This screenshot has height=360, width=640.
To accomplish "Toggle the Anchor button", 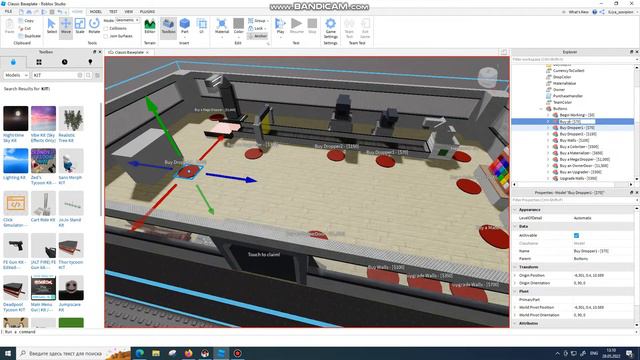I will coord(258,36).
